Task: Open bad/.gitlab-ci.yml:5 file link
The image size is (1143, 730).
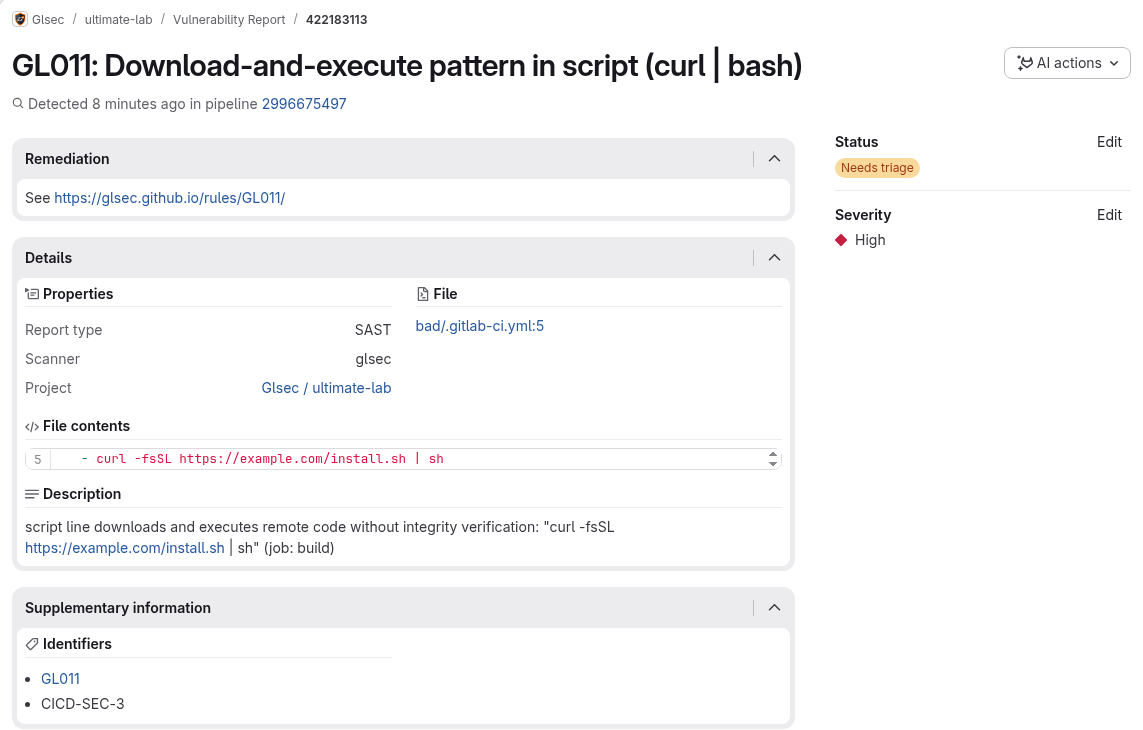Action: point(480,326)
